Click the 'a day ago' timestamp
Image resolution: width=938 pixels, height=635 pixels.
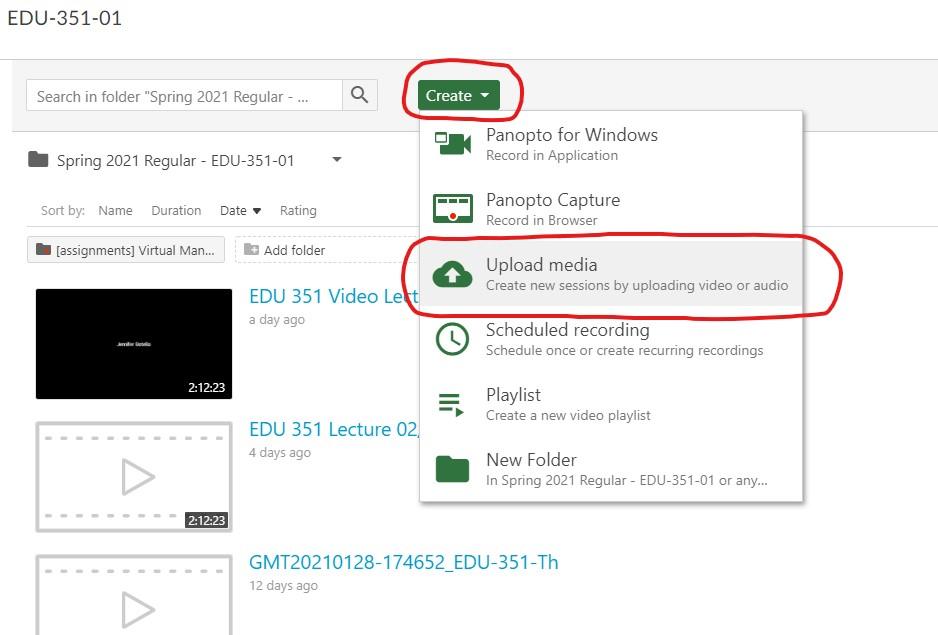[277, 320]
